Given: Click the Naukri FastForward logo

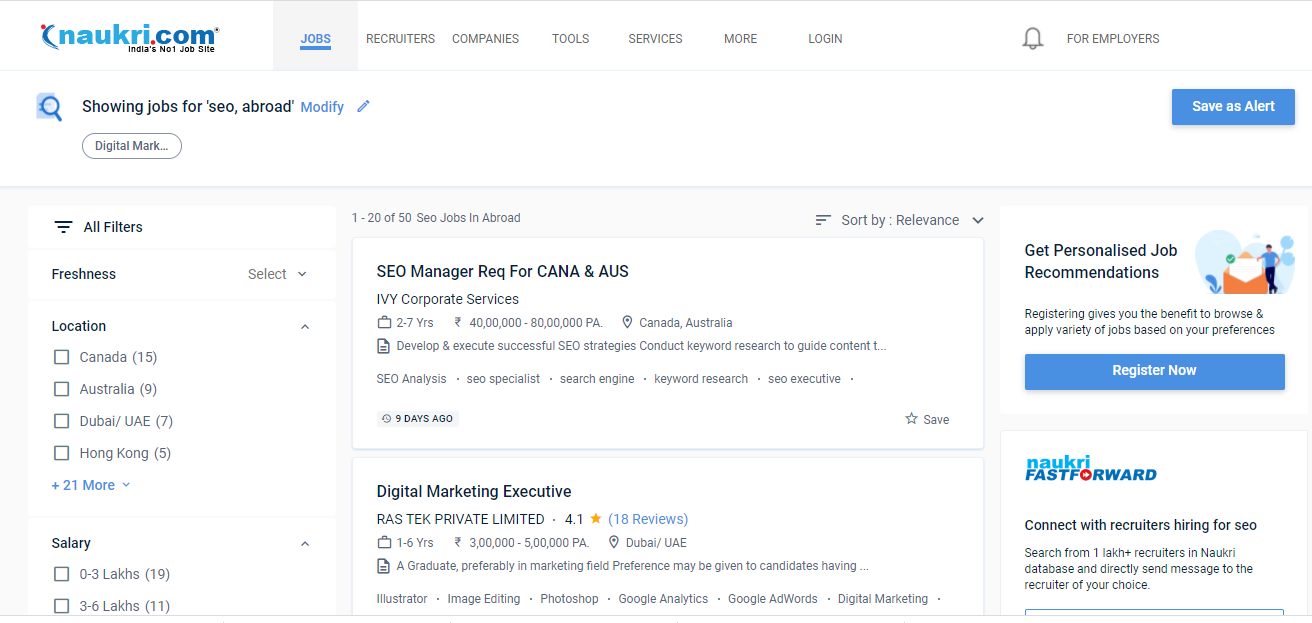Looking at the screenshot, I should [x=1091, y=468].
